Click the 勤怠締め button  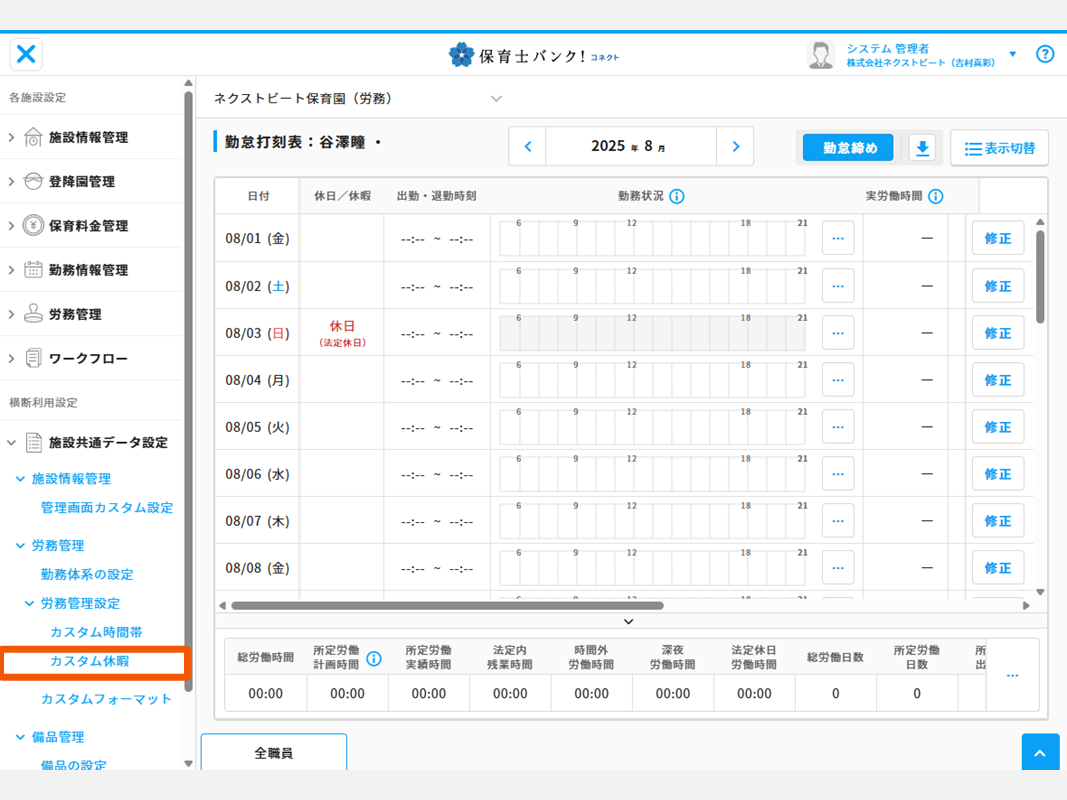pos(849,148)
